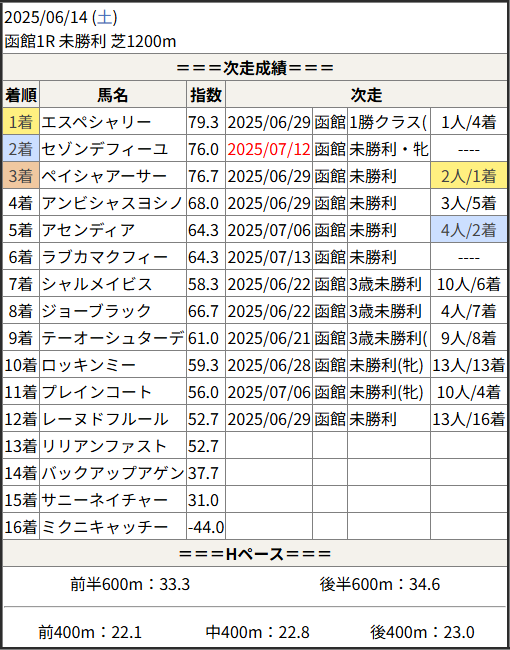Click the 1着 finishing position cell
This screenshot has width=510, height=650.
[x=21, y=122]
